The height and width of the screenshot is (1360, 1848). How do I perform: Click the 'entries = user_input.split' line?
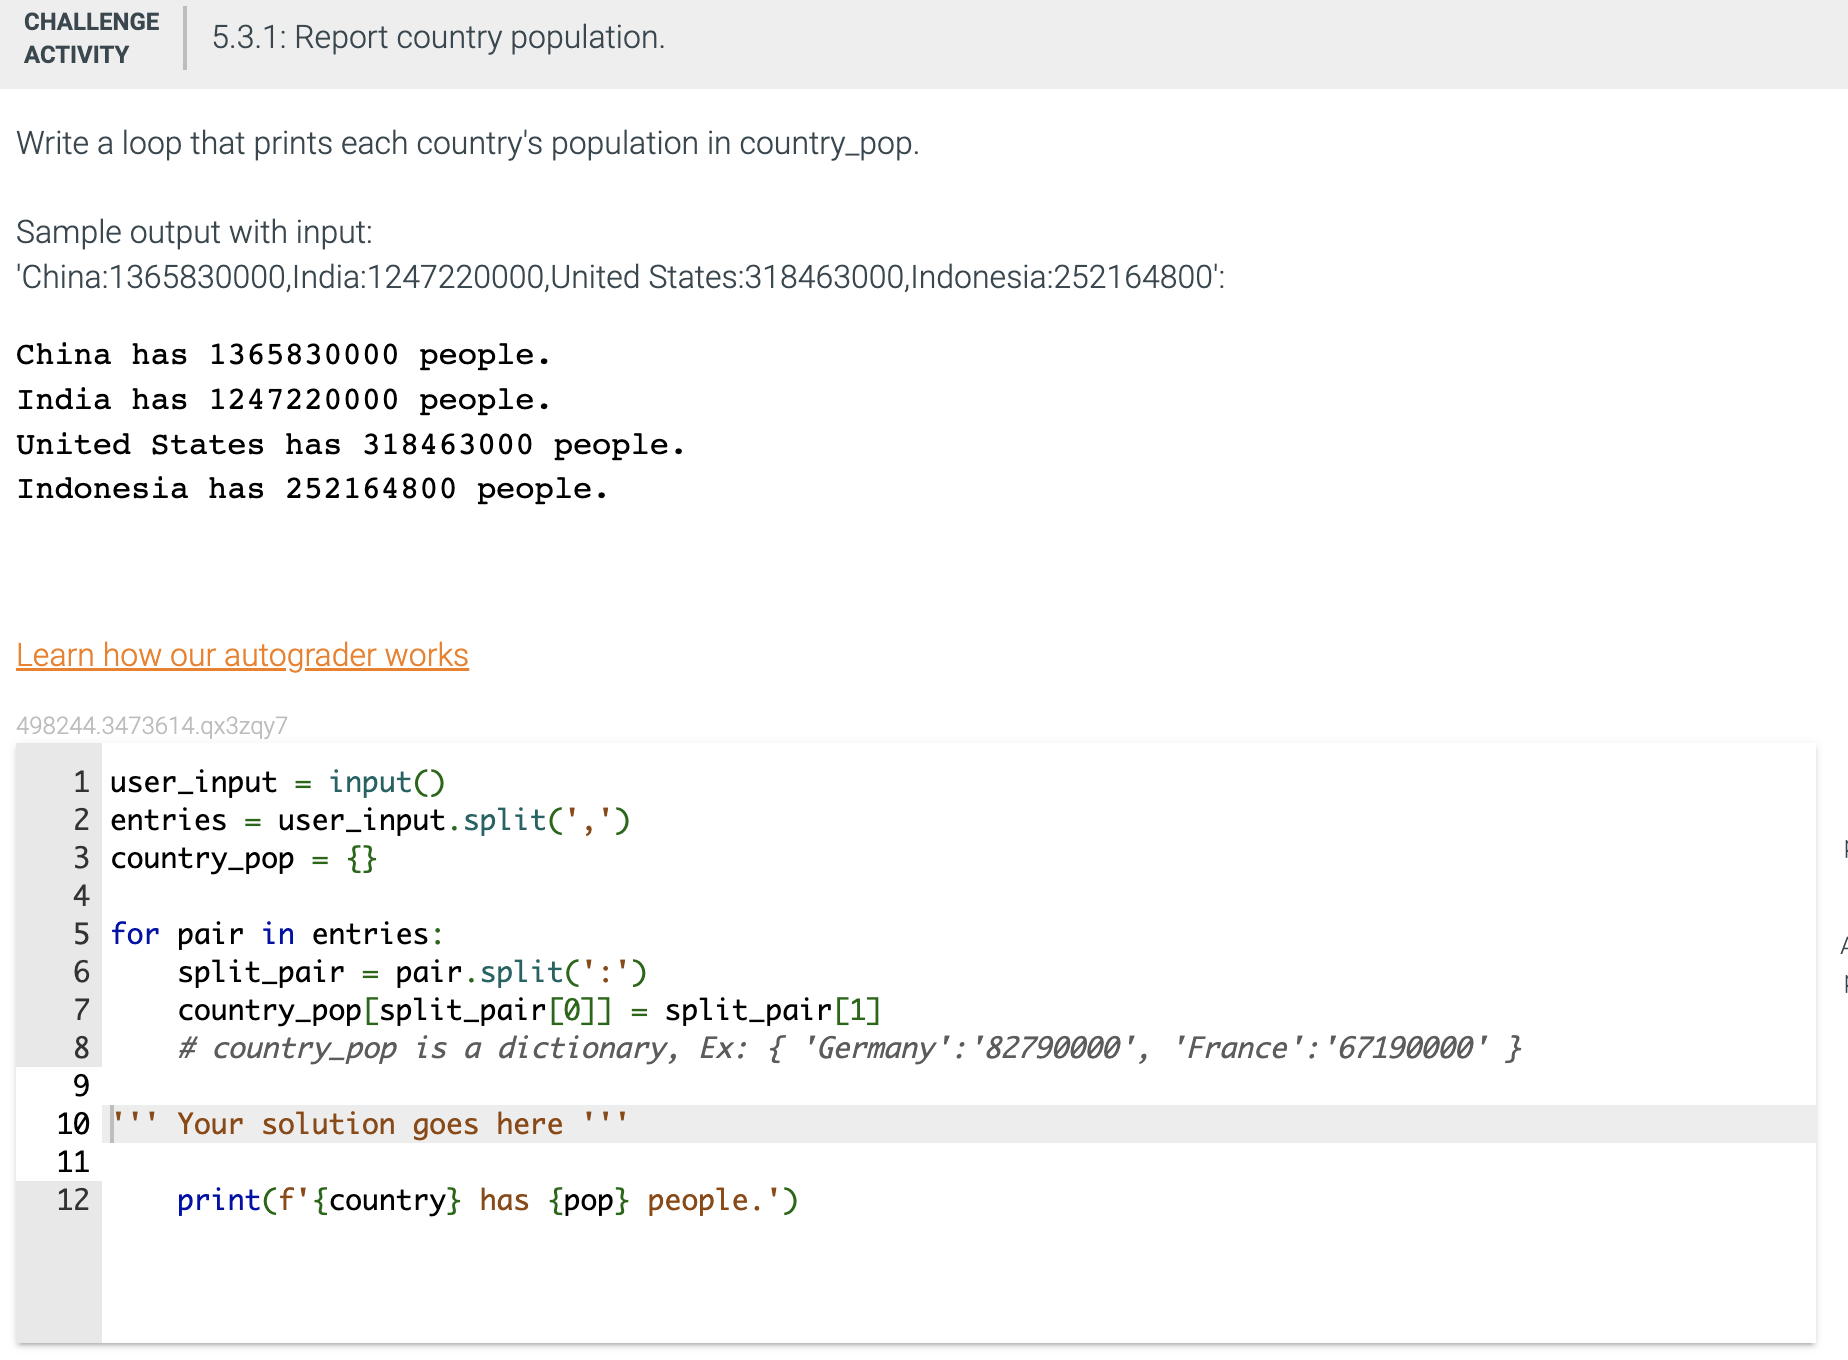pos(370,820)
